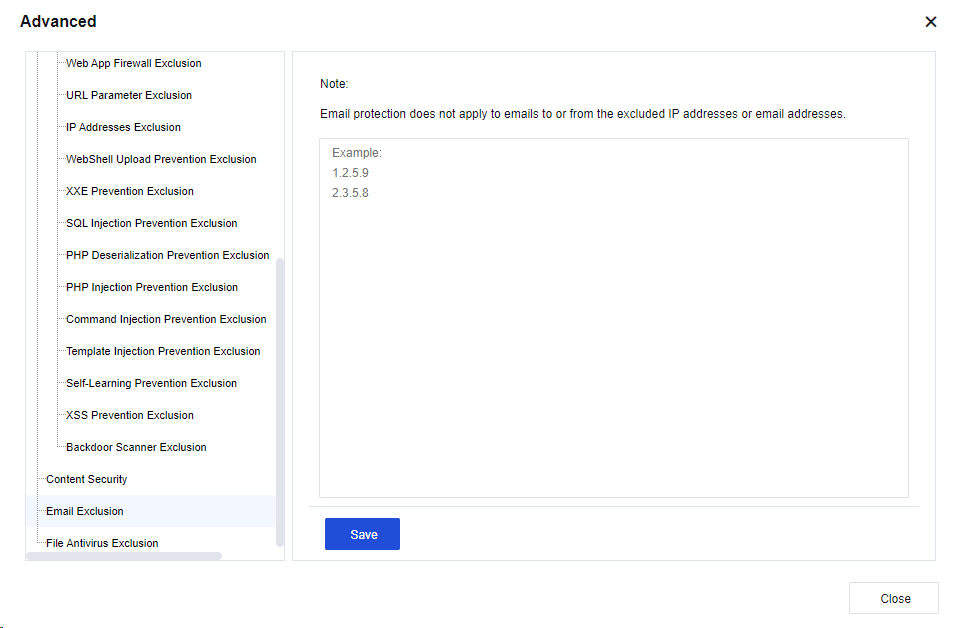The width and height of the screenshot is (953, 628).
Task: Click the sidebar vertical scrollbar
Action: (280, 400)
